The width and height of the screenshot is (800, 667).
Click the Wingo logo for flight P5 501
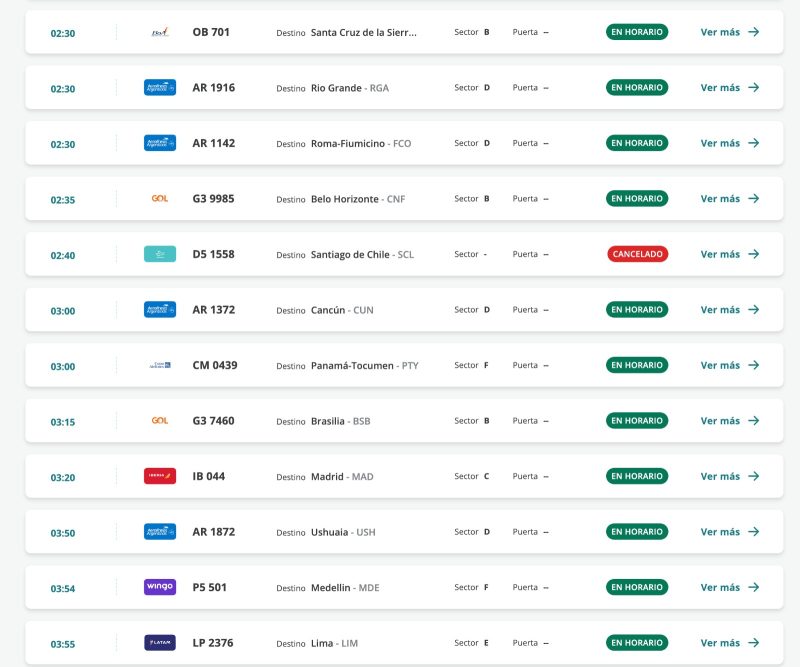159,587
